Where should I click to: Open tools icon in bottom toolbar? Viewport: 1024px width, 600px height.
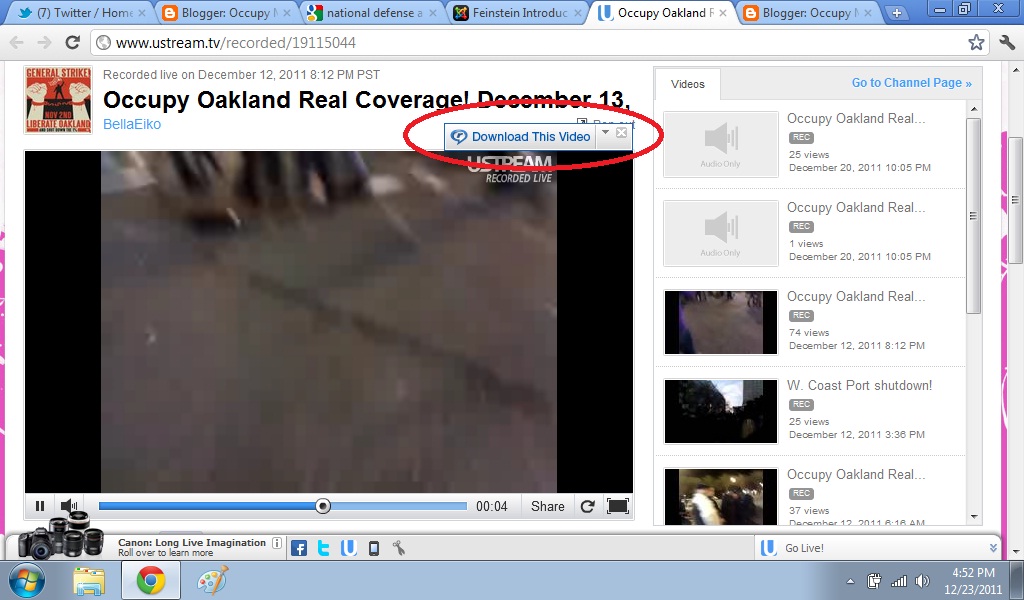pos(399,548)
